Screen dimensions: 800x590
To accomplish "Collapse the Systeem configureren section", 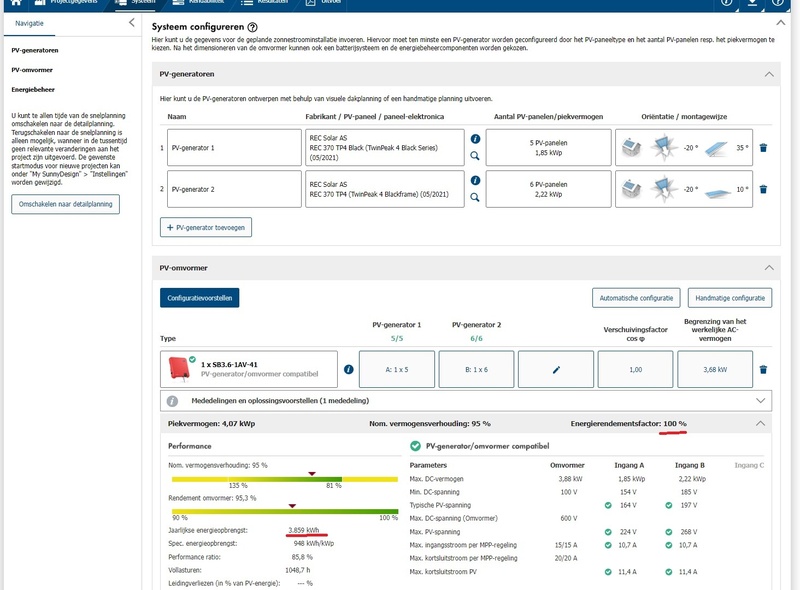I will (781, 23).
